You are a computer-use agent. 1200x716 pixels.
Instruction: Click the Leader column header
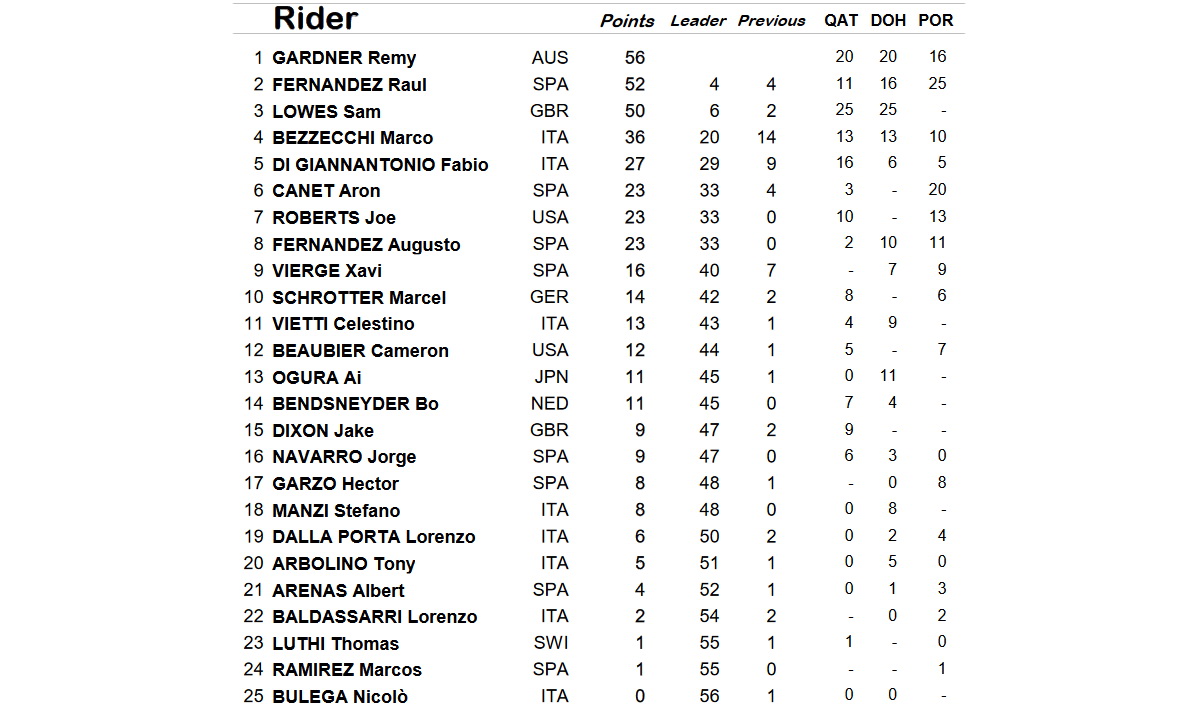click(x=698, y=21)
